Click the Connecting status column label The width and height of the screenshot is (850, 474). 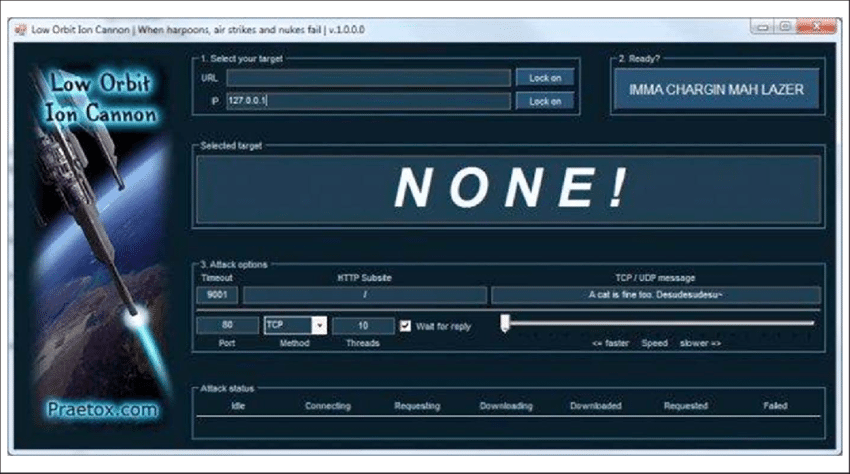point(327,406)
